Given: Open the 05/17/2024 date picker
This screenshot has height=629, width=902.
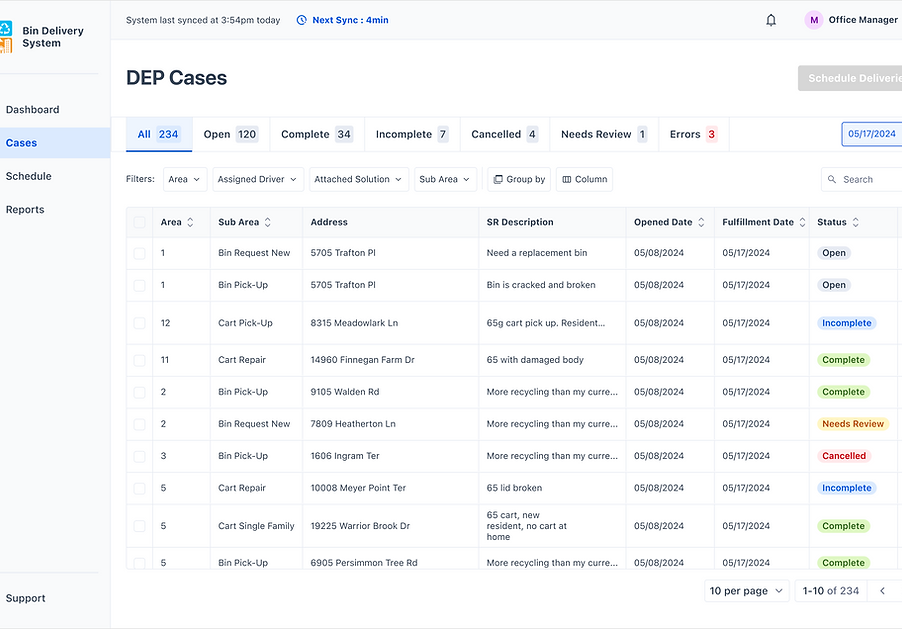Looking at the screenshot, I should tap(872, 134).
